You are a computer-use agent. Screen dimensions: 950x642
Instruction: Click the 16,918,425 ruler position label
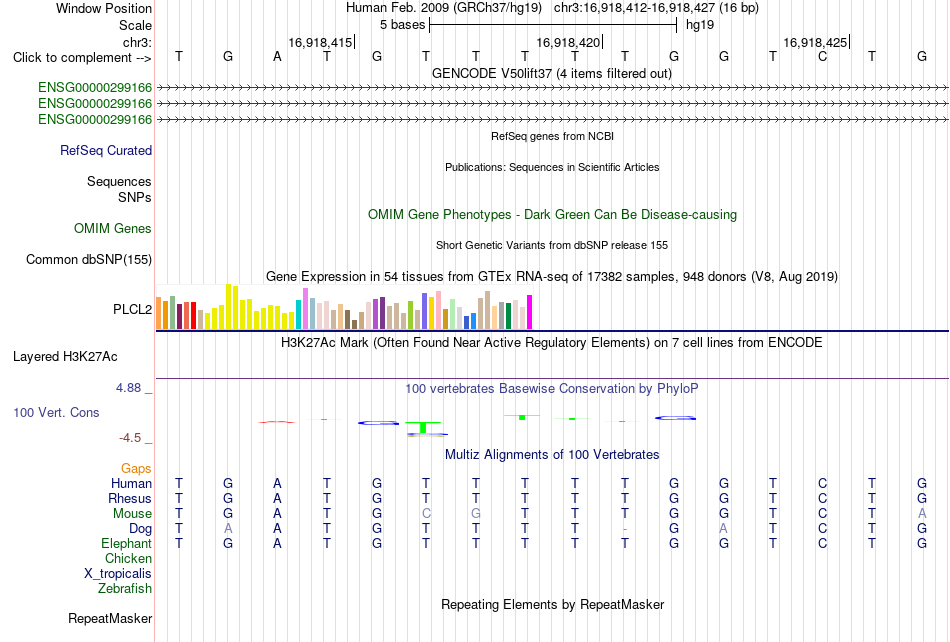click(x=815, y=42)
